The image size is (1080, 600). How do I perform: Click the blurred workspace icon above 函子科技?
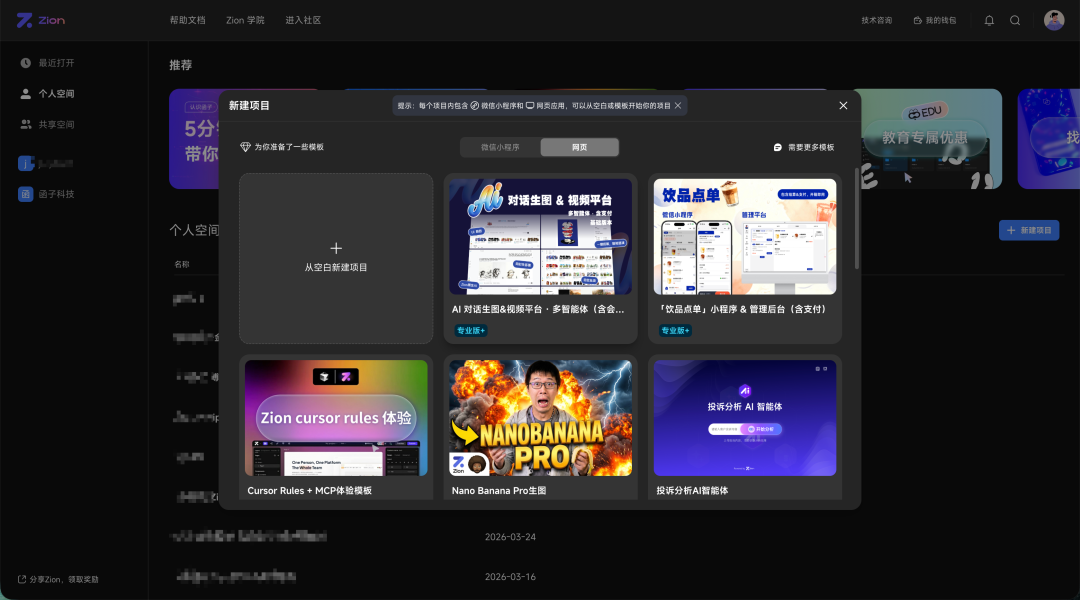click(25, 163)
